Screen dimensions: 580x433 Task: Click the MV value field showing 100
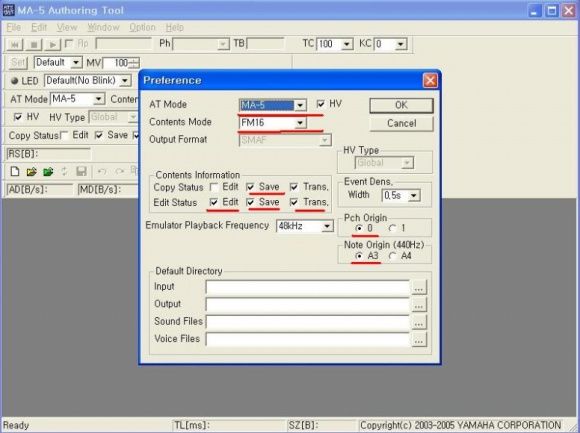click(116, 63)
